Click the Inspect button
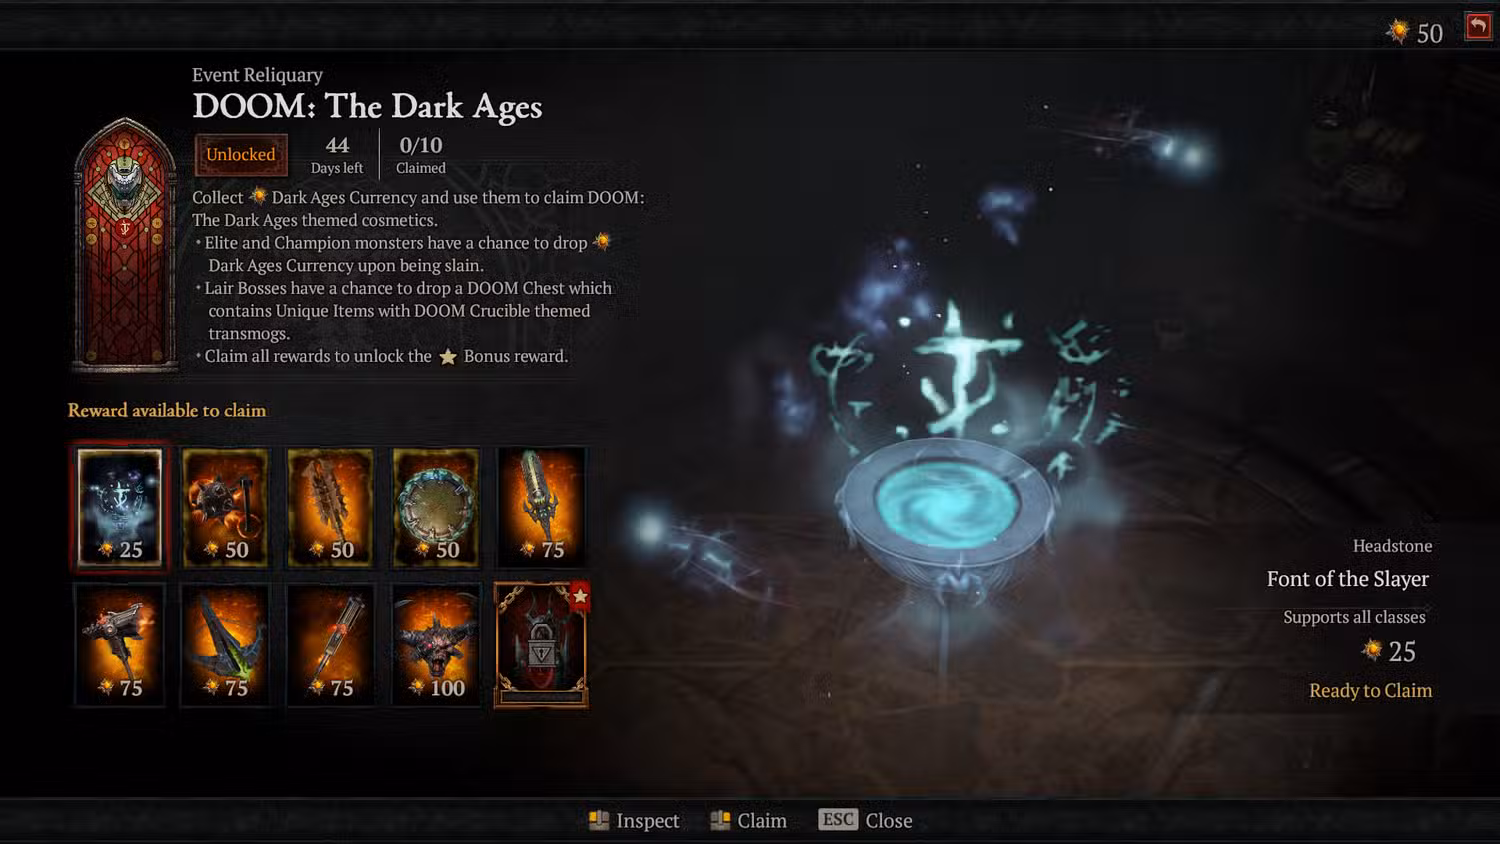 click(x=634, y=821)
